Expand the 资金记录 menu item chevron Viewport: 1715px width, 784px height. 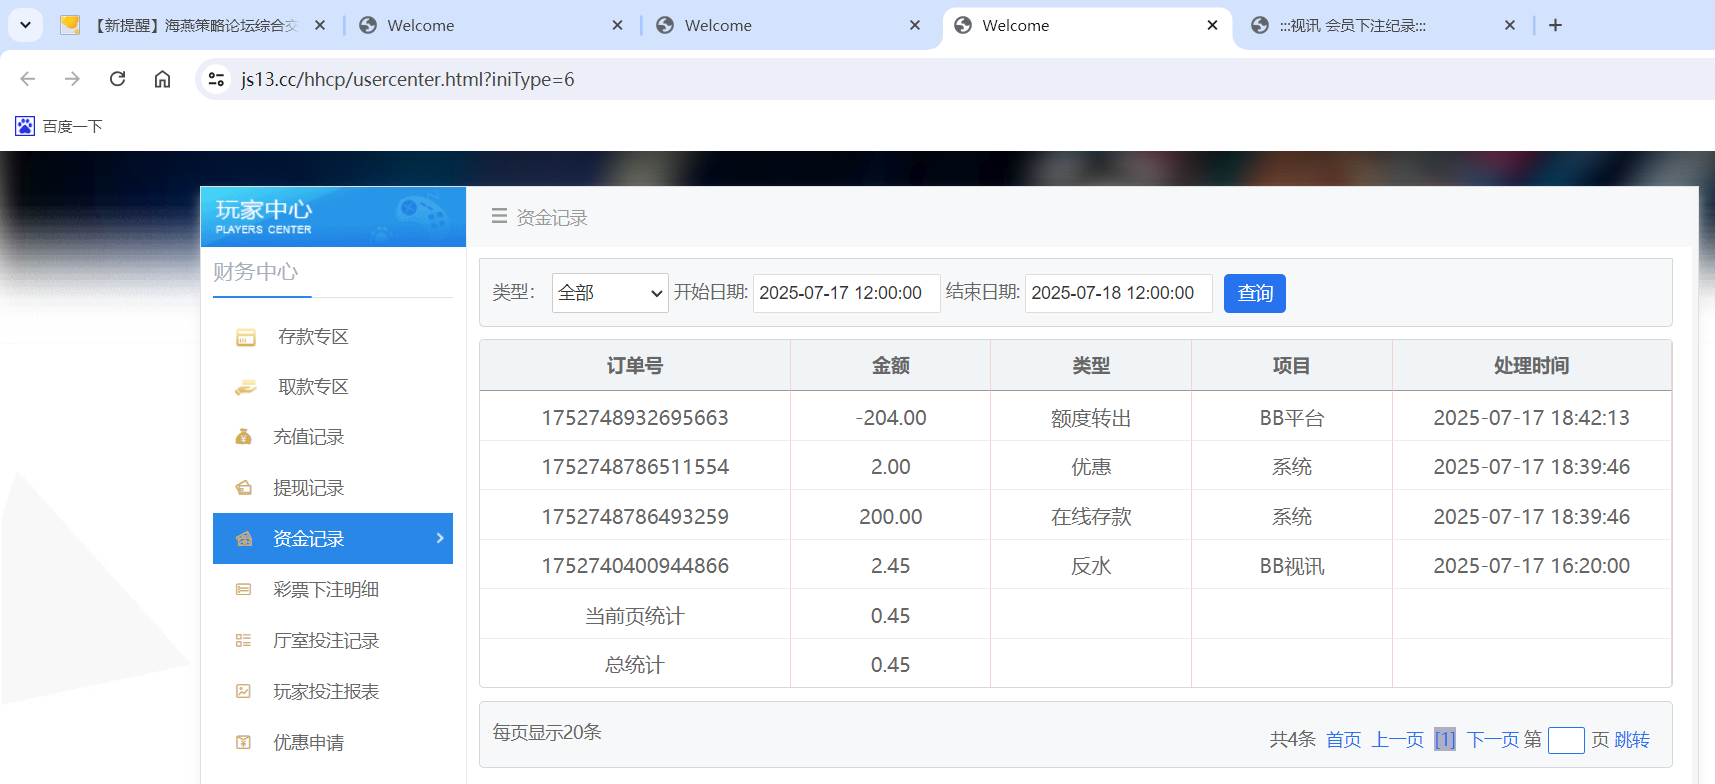(x=440, y=539)
